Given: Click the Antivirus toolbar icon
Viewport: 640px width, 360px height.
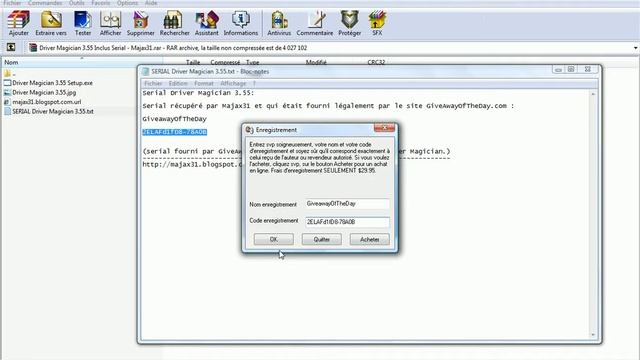Looking at the screenshot, I should pyautogui.click(x=279, y=23).
